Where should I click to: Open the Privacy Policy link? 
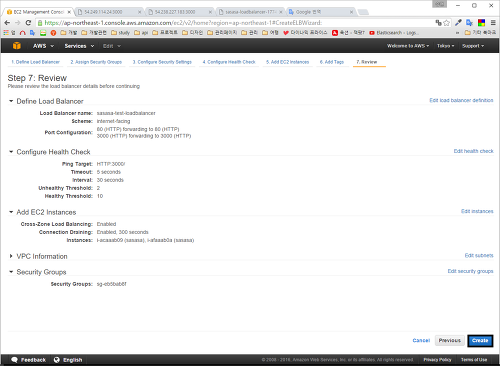coord(437,360)
